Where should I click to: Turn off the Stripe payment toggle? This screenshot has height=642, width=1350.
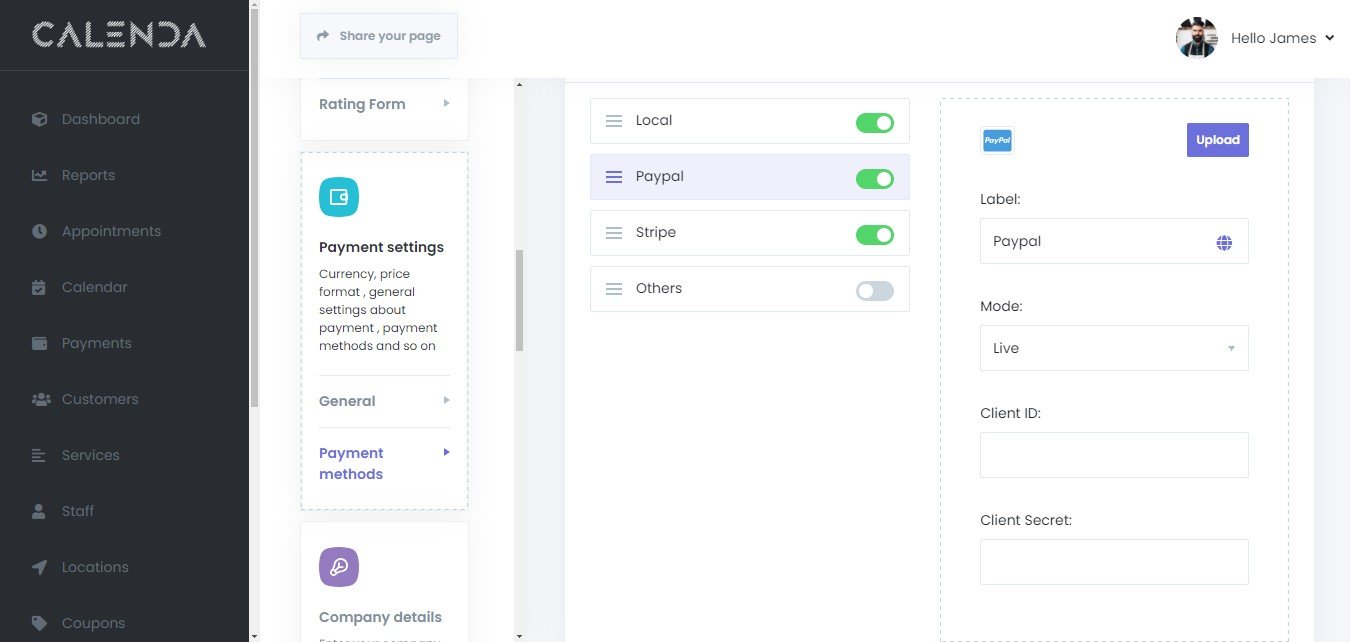(874, 235)
